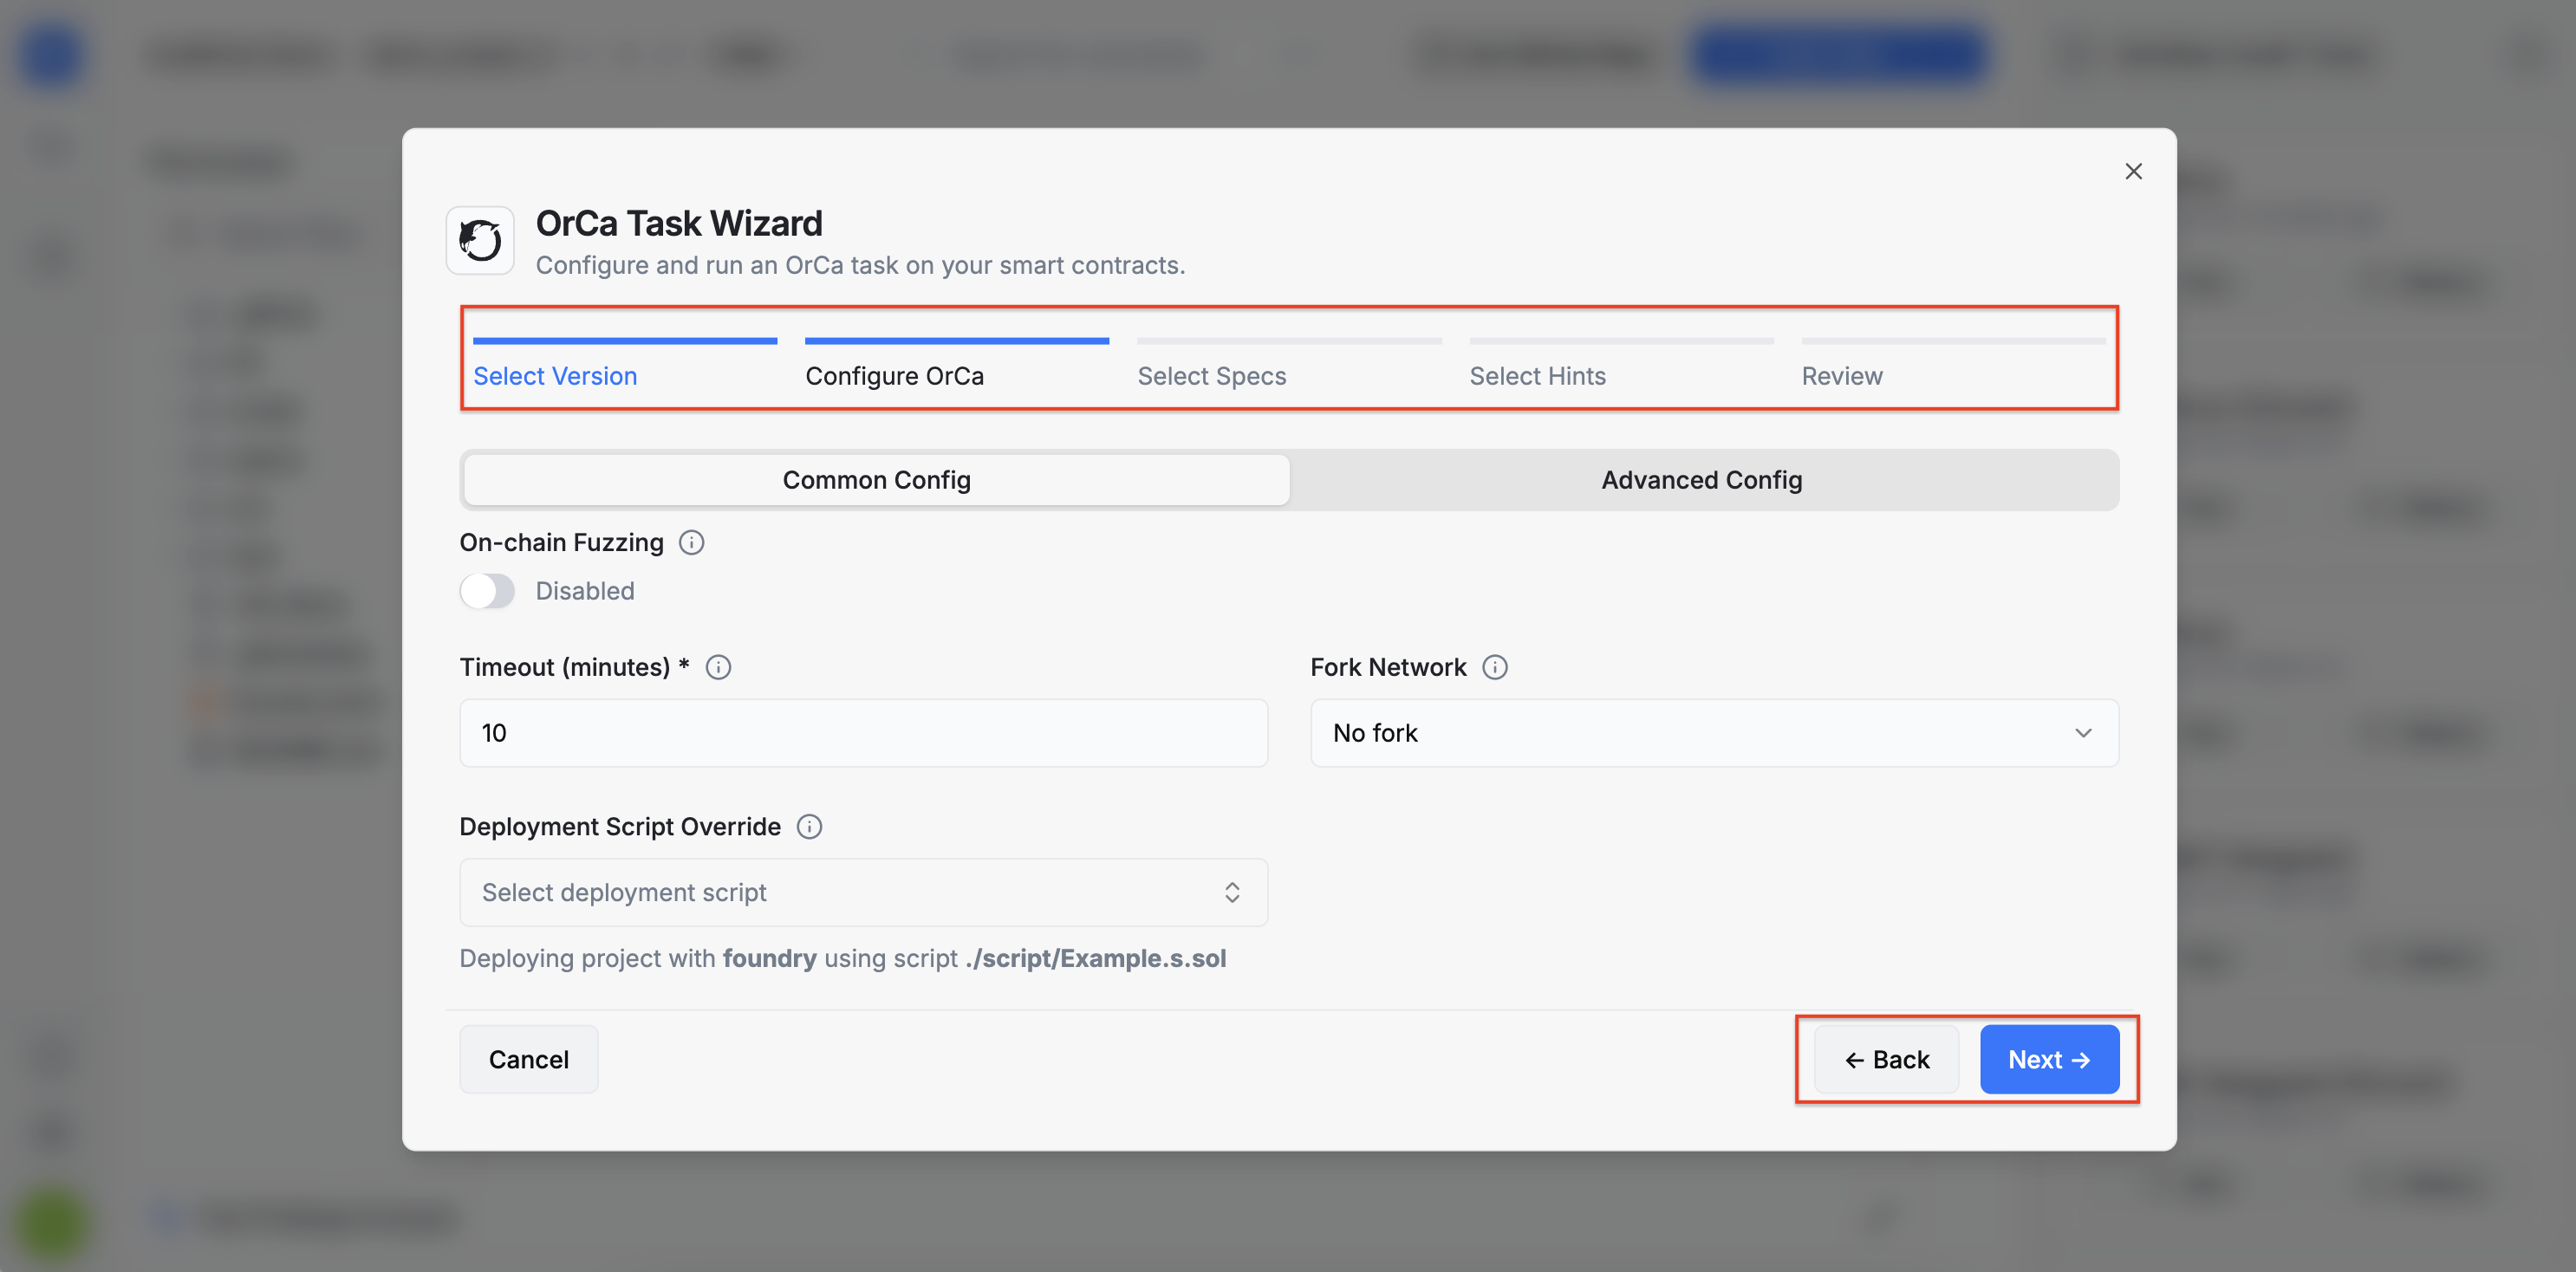
Task: Show info about On-chain Fuzzing
Action: coord(691,542)
